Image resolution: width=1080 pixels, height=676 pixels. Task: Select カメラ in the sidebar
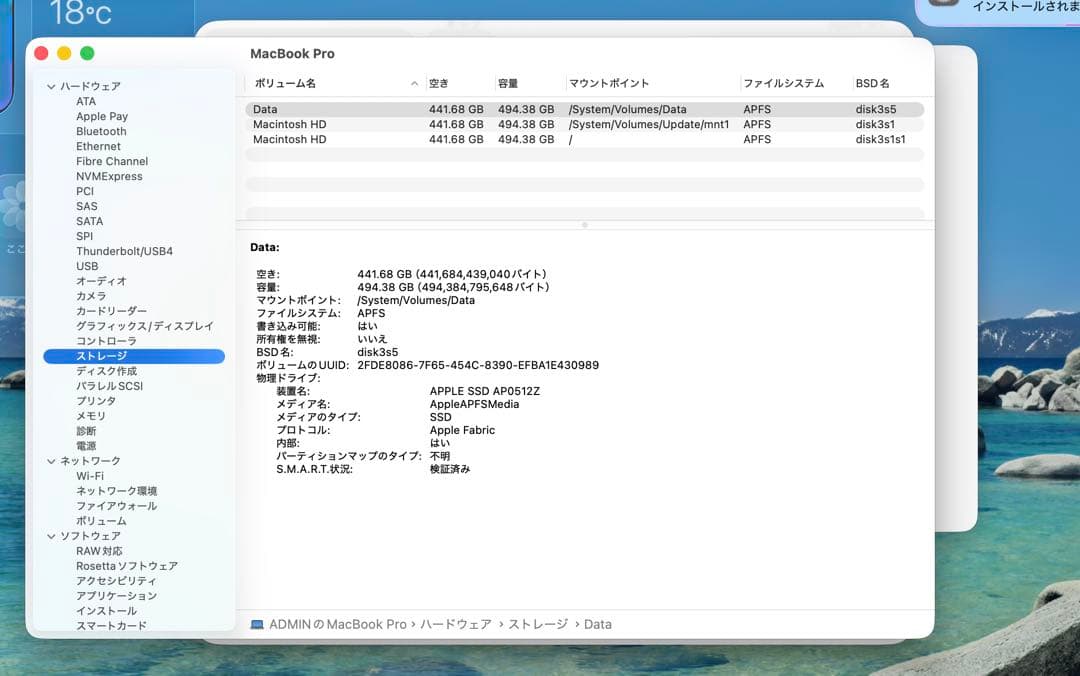pos(91,296)
